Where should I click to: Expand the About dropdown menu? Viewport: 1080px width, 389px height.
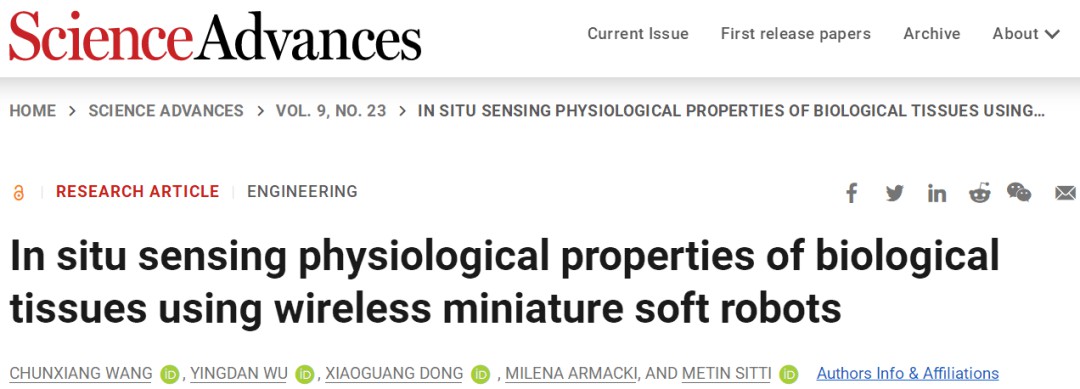1026,34
